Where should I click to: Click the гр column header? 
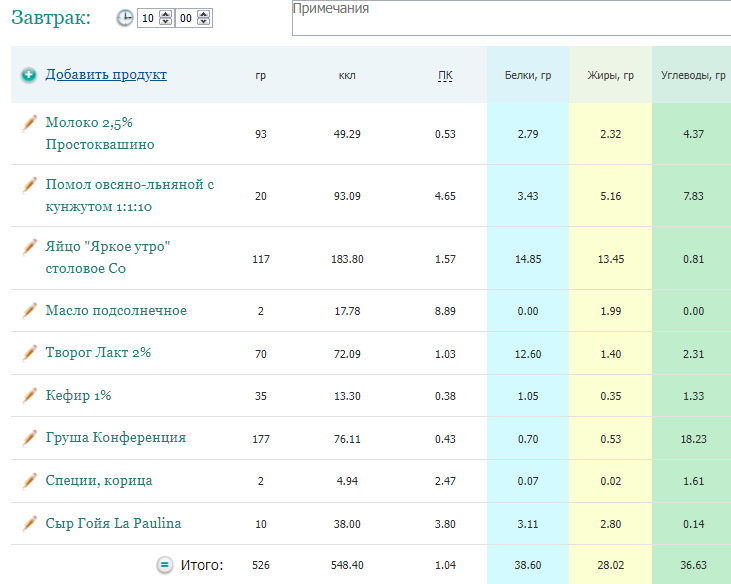(x=261, y=76)
